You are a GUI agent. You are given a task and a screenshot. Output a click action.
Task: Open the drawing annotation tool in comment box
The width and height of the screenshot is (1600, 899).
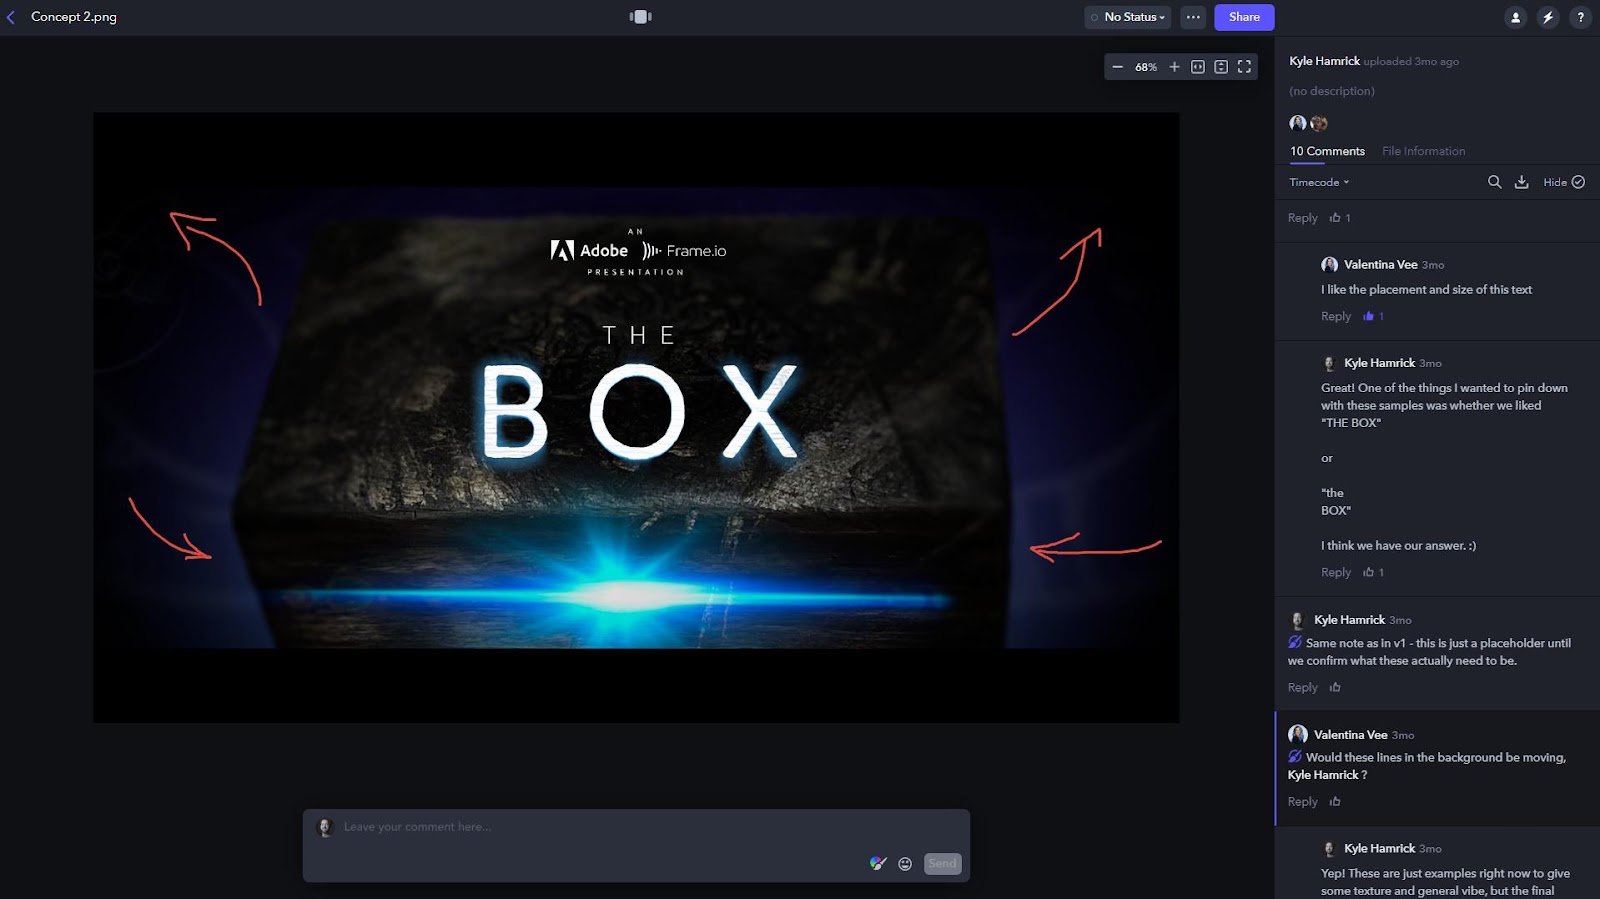pos(878,863)
